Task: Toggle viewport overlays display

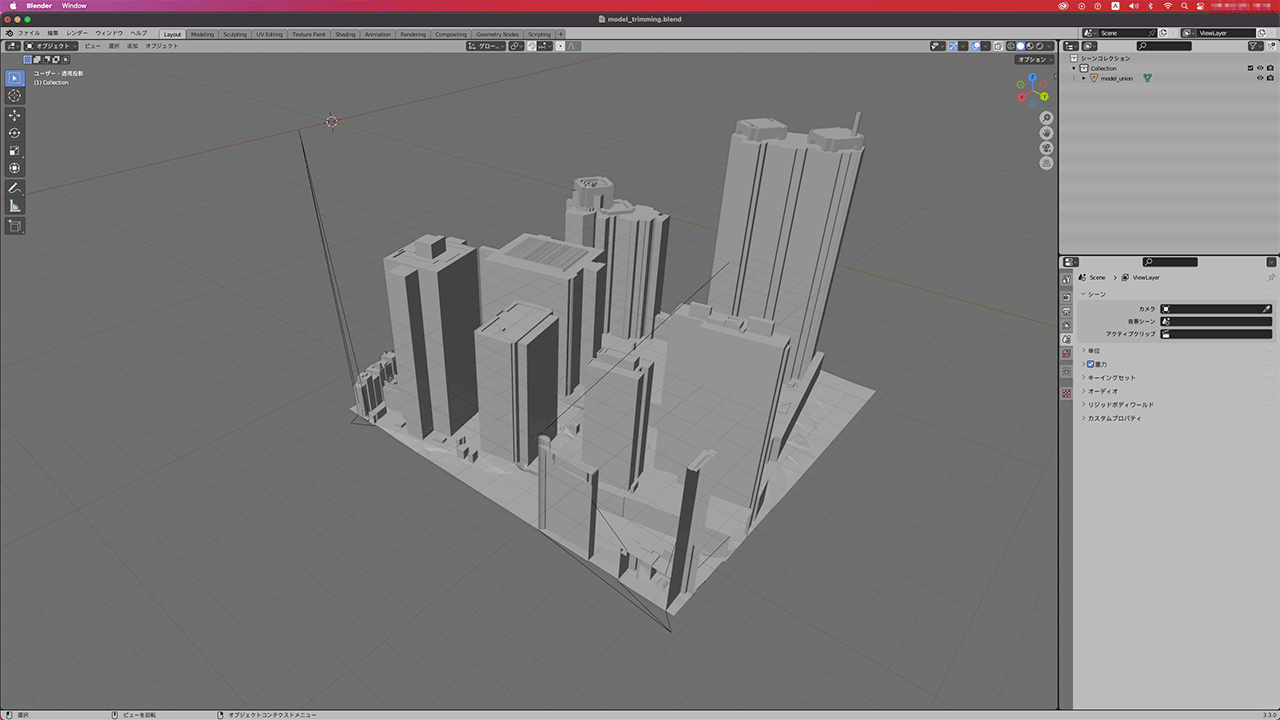Action: 976,46
